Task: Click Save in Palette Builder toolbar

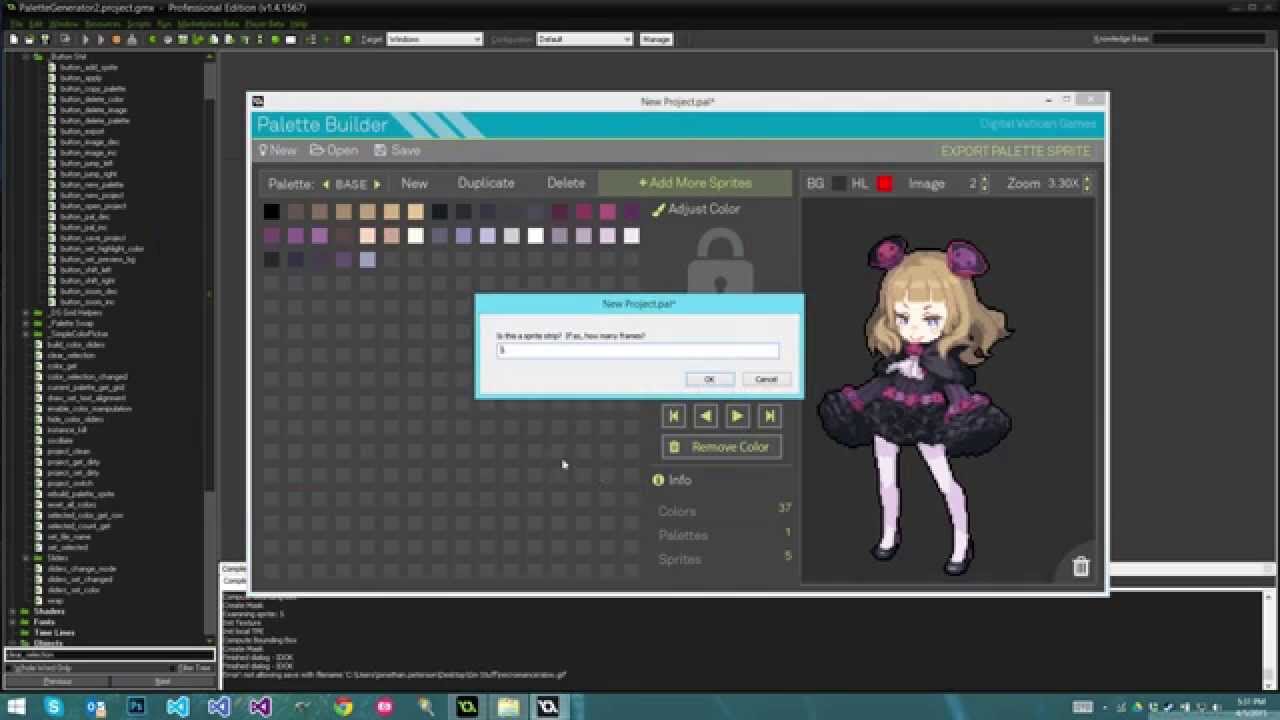Action: point(397,150)
